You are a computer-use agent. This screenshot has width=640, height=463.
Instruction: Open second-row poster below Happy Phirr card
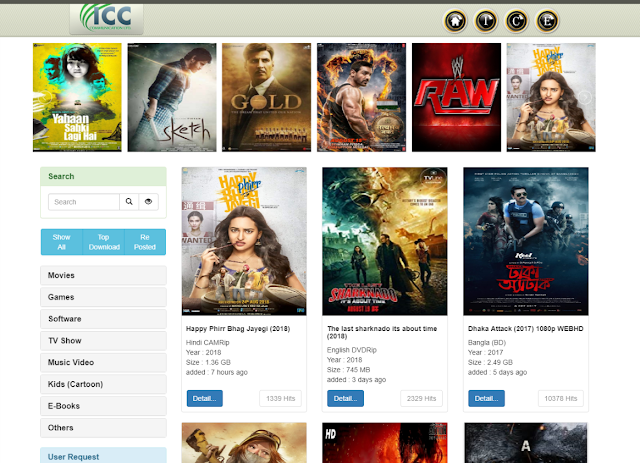click(x=244, y=443)
